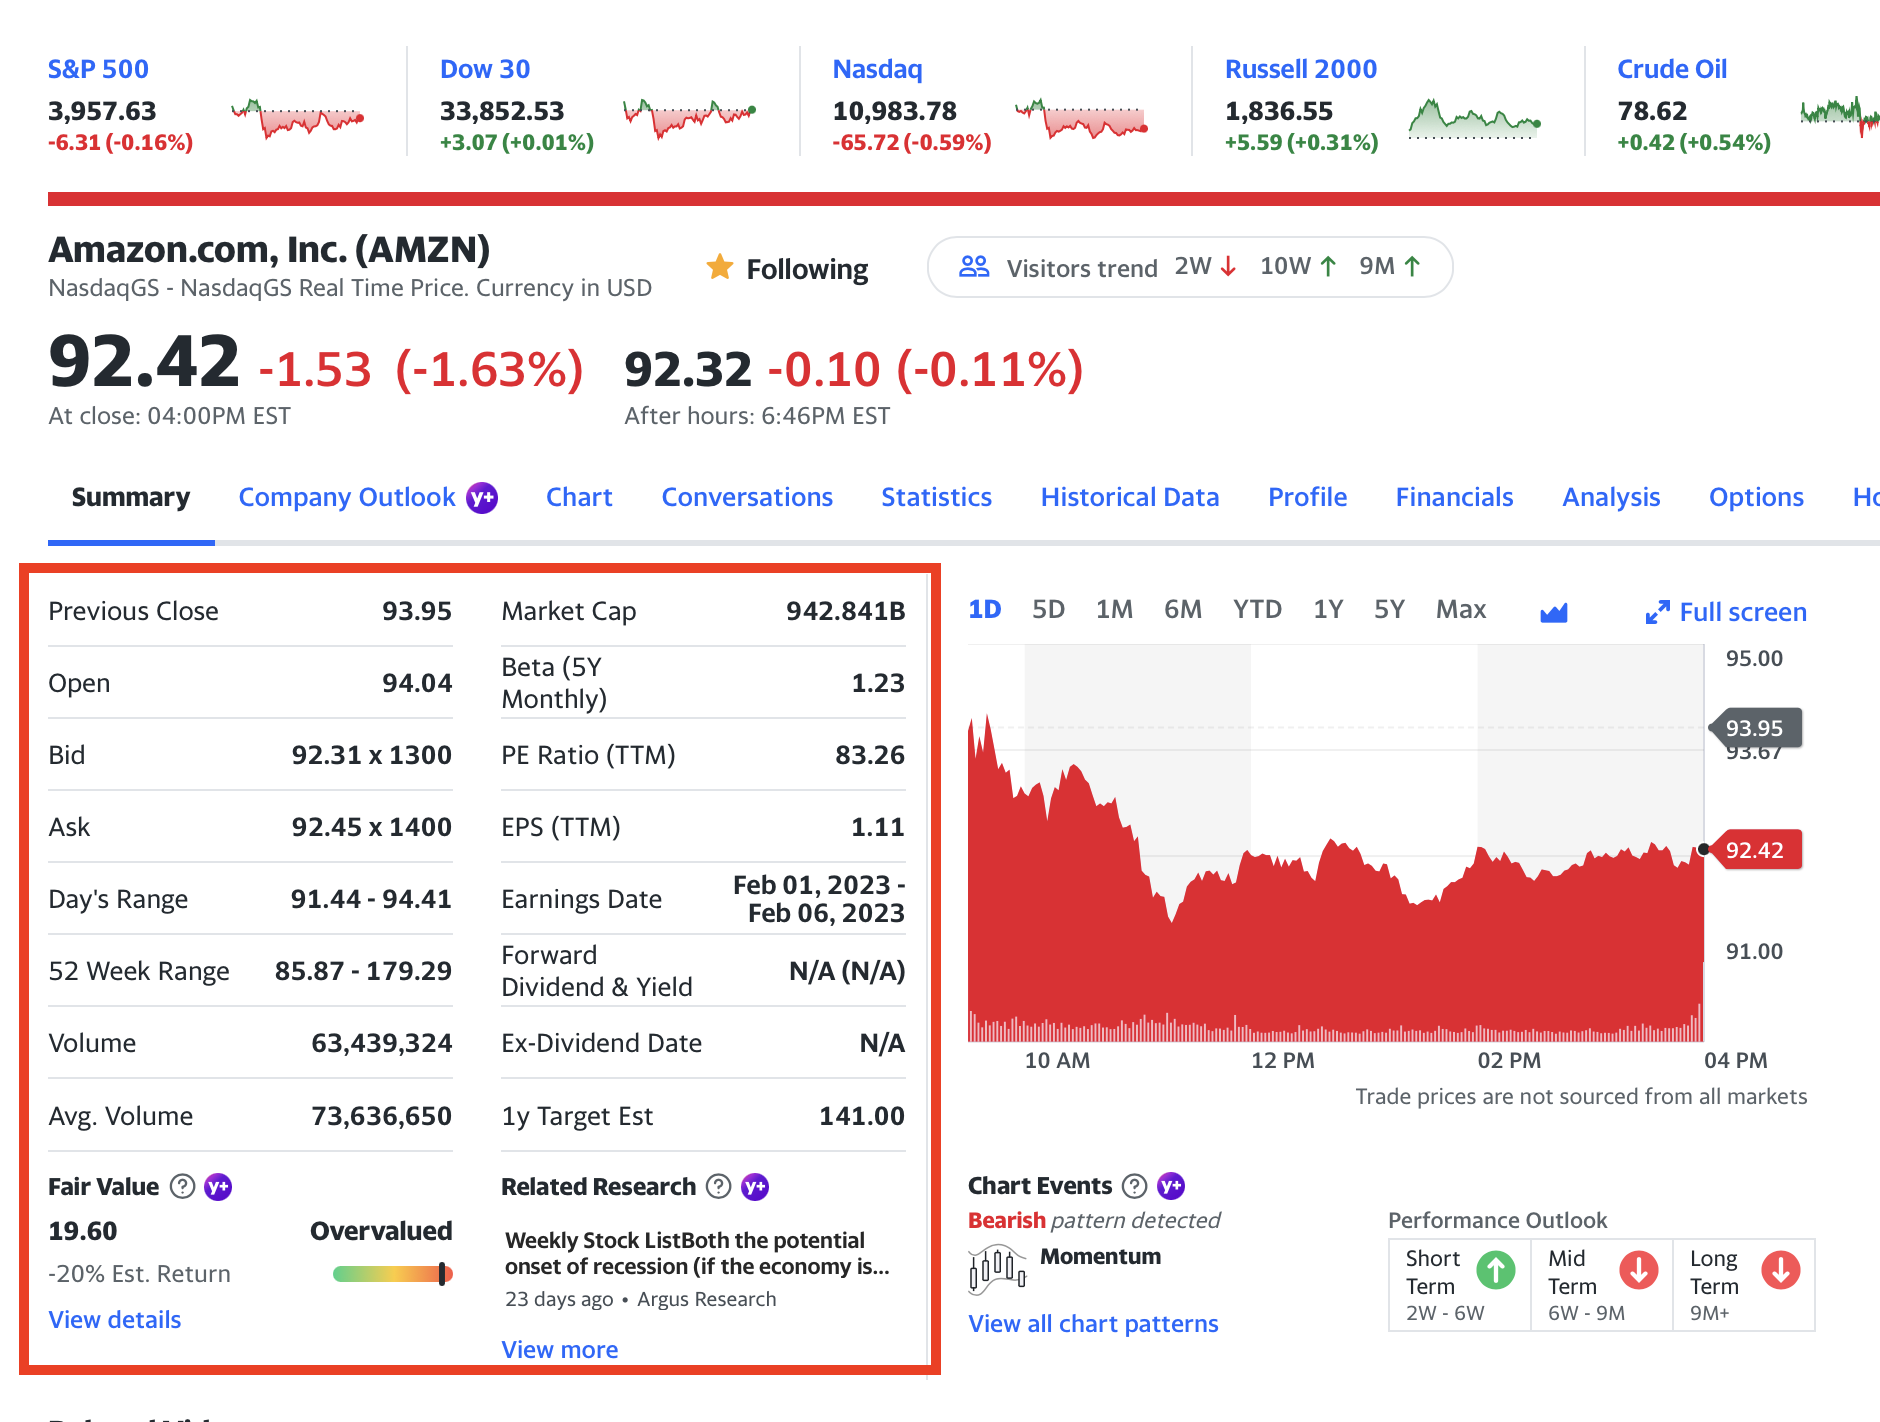Click the Related Research help question icon
Image resolution: width=1880 pixels, height=1422 pixels.
point(718,1186)
